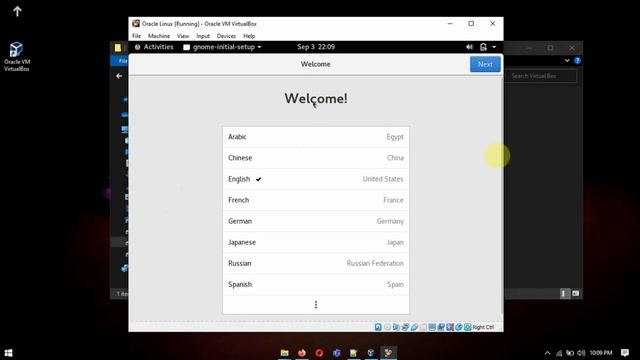Click the VirtualBox window title bar icon
640x360 pixels.
click(136, 24)
